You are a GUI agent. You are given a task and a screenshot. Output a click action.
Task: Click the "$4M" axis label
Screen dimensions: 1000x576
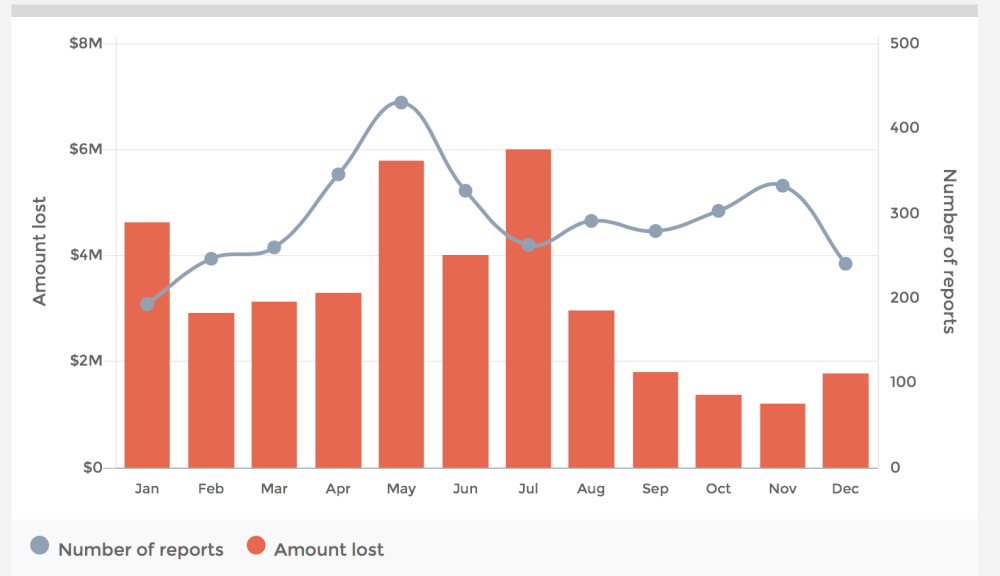(x=86, y=255)
